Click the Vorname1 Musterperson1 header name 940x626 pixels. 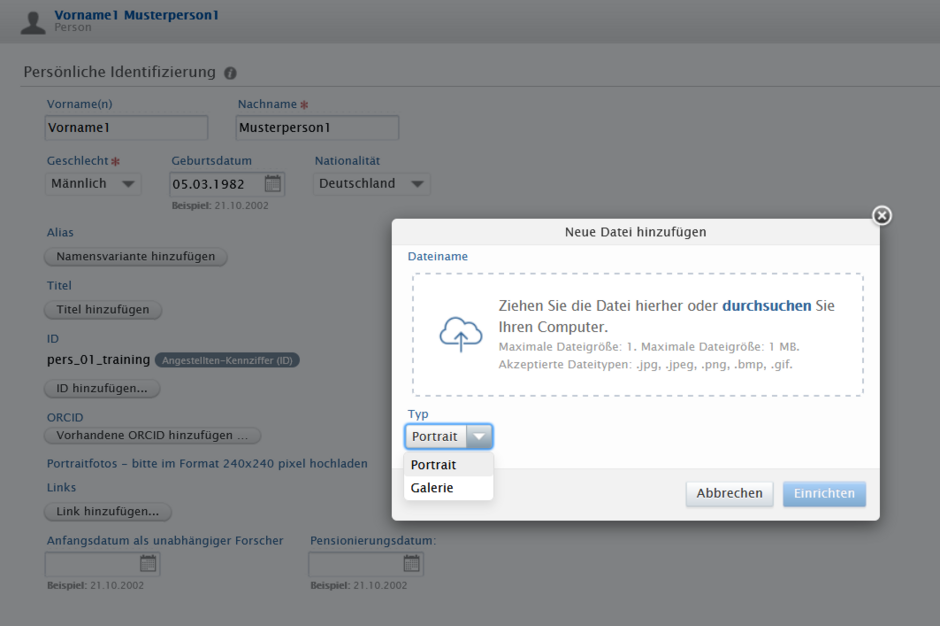click(x=137, y=15)
